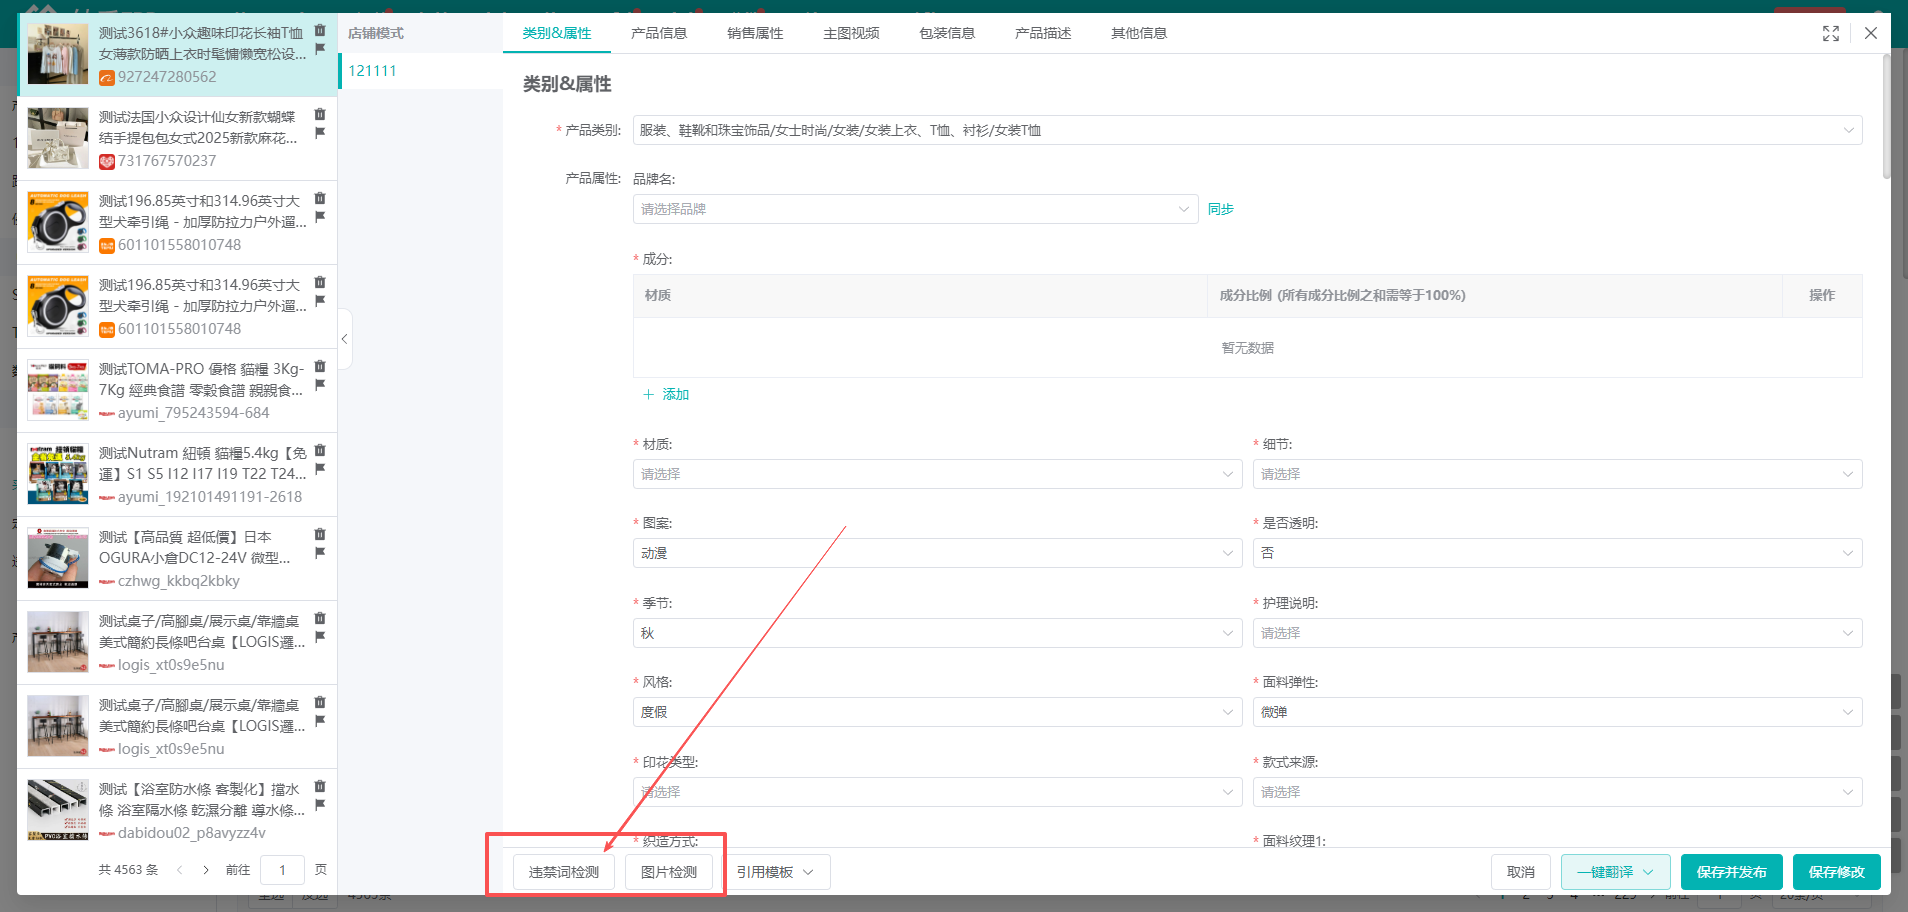
Task: Click the 违禁词检测 button
Action: 563,872
